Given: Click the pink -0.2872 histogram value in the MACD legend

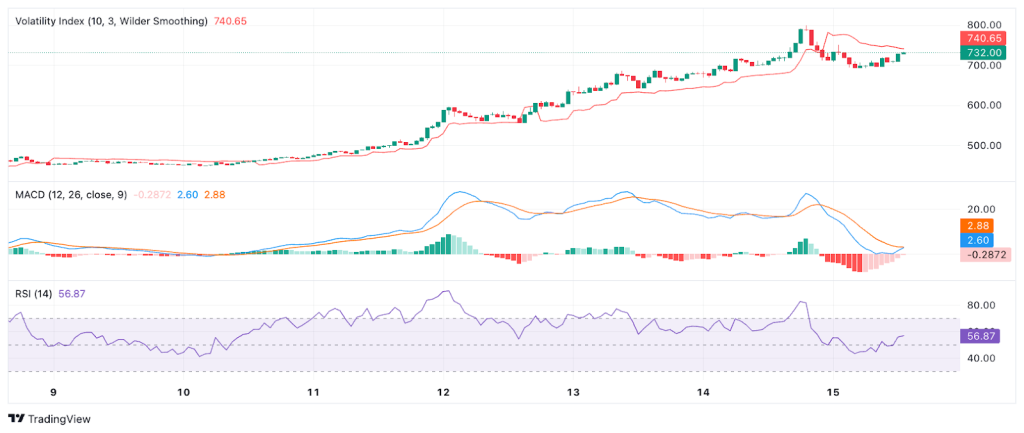Looking at the screenshot, I should [153, 194].
